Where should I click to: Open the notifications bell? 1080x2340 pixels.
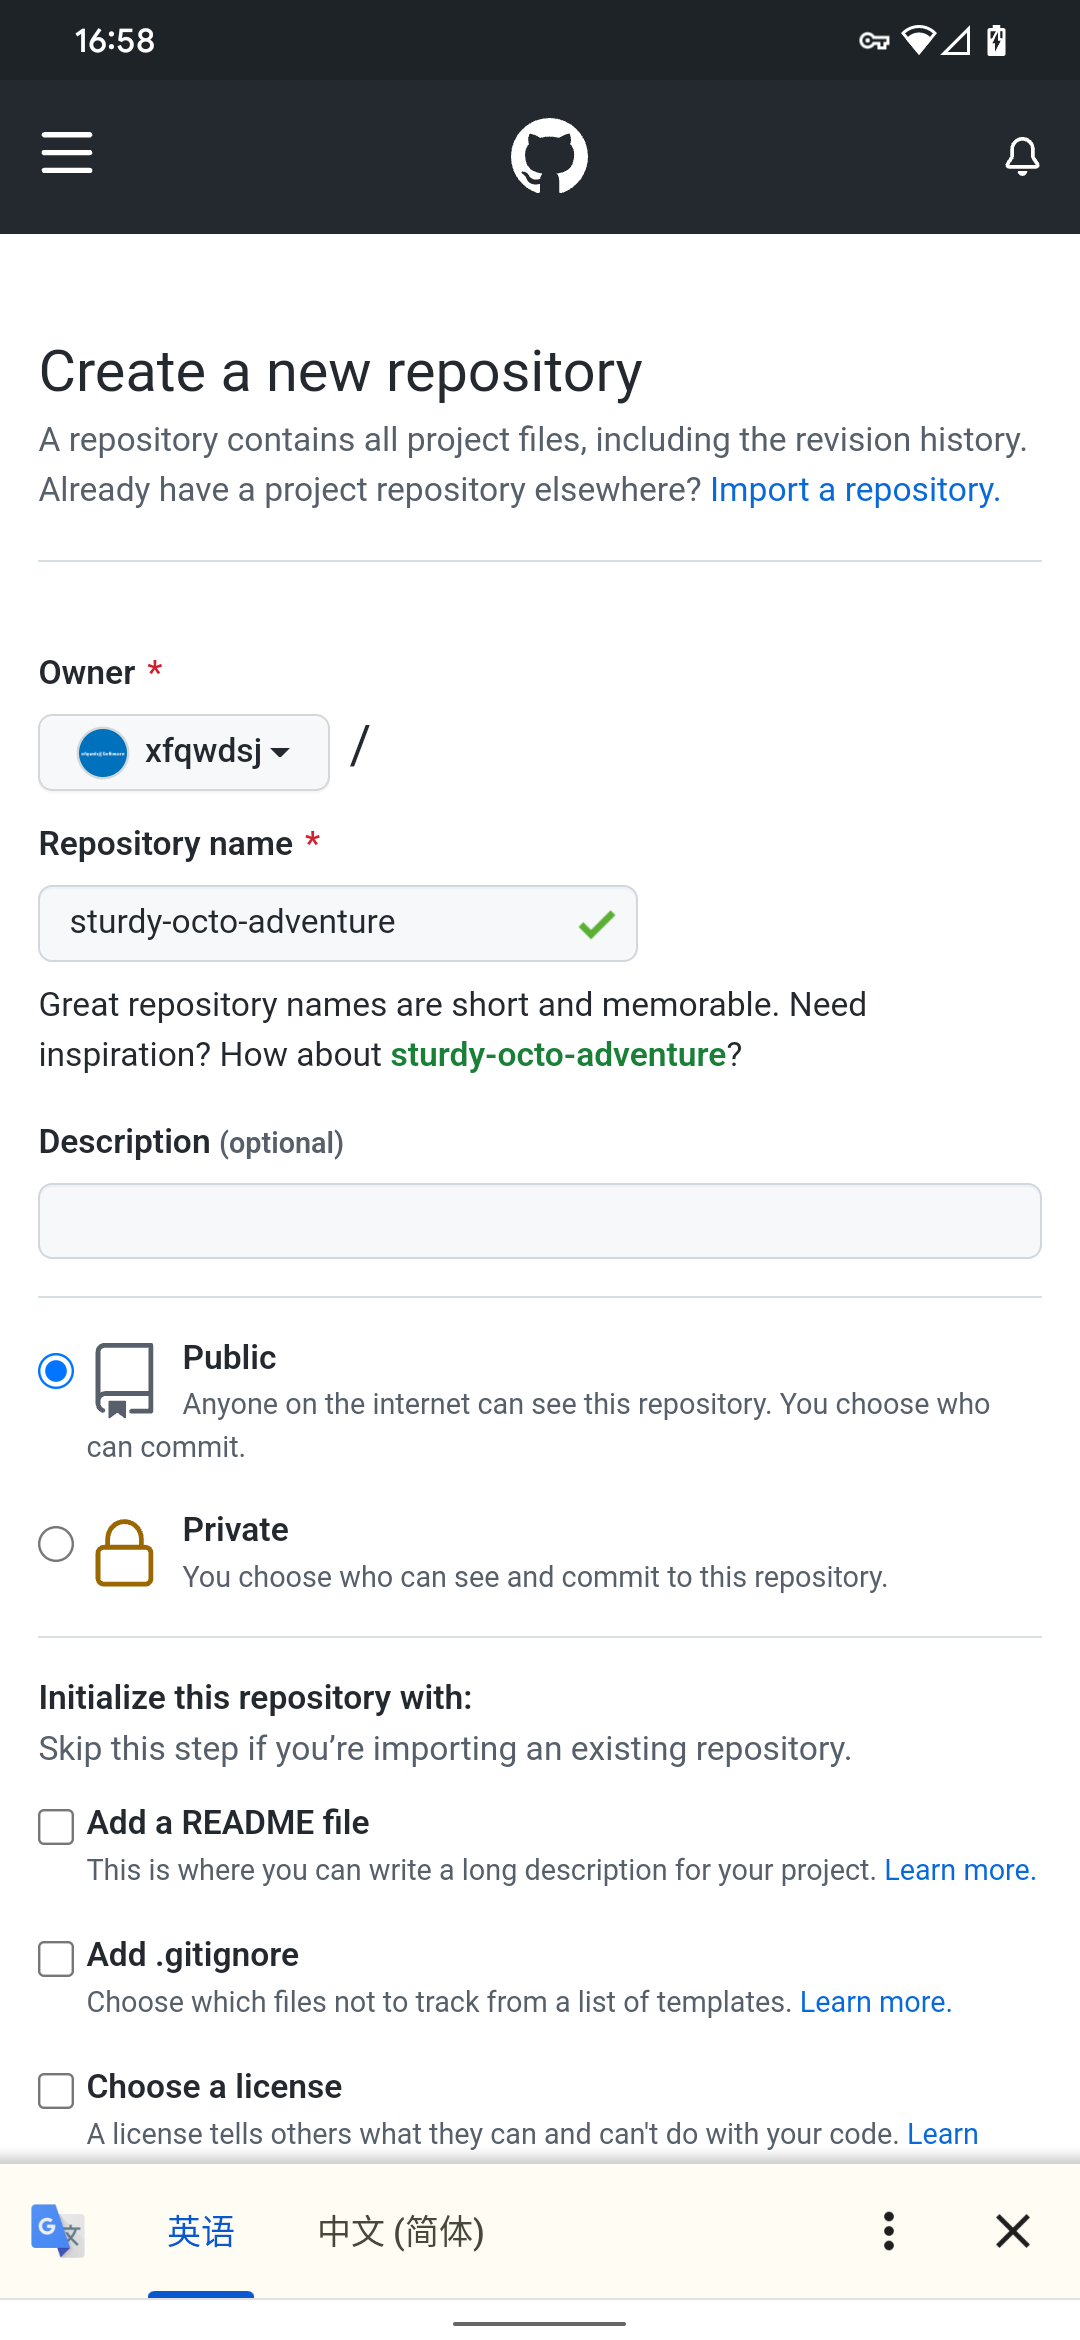1022,157
